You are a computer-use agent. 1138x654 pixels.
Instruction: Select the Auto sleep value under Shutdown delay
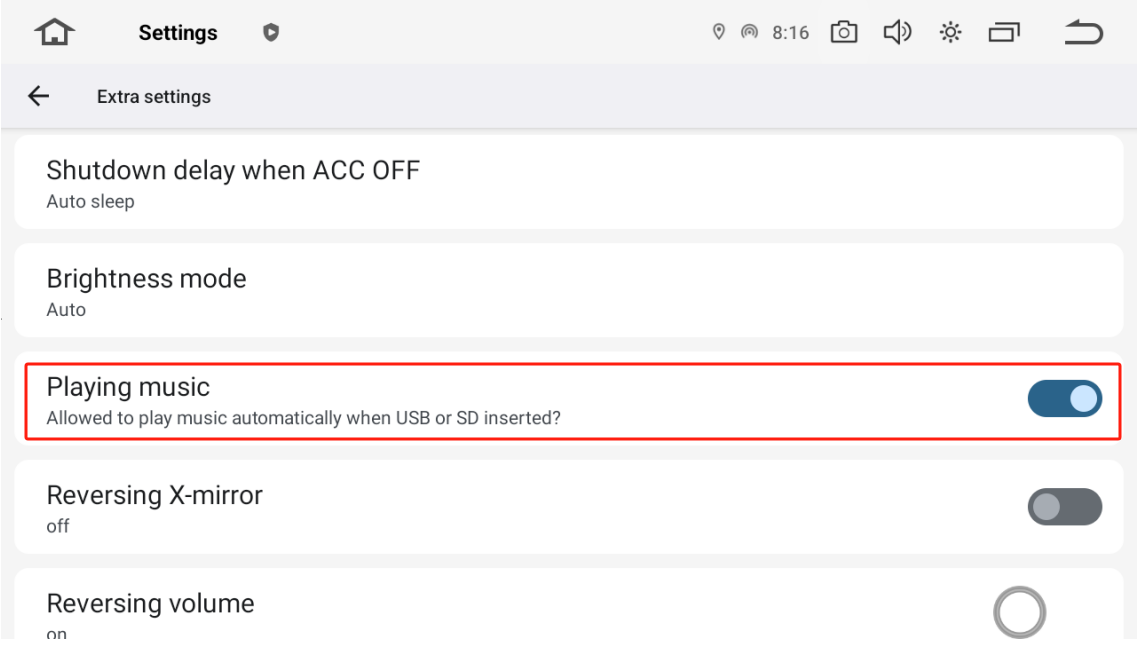click(91, 202)
